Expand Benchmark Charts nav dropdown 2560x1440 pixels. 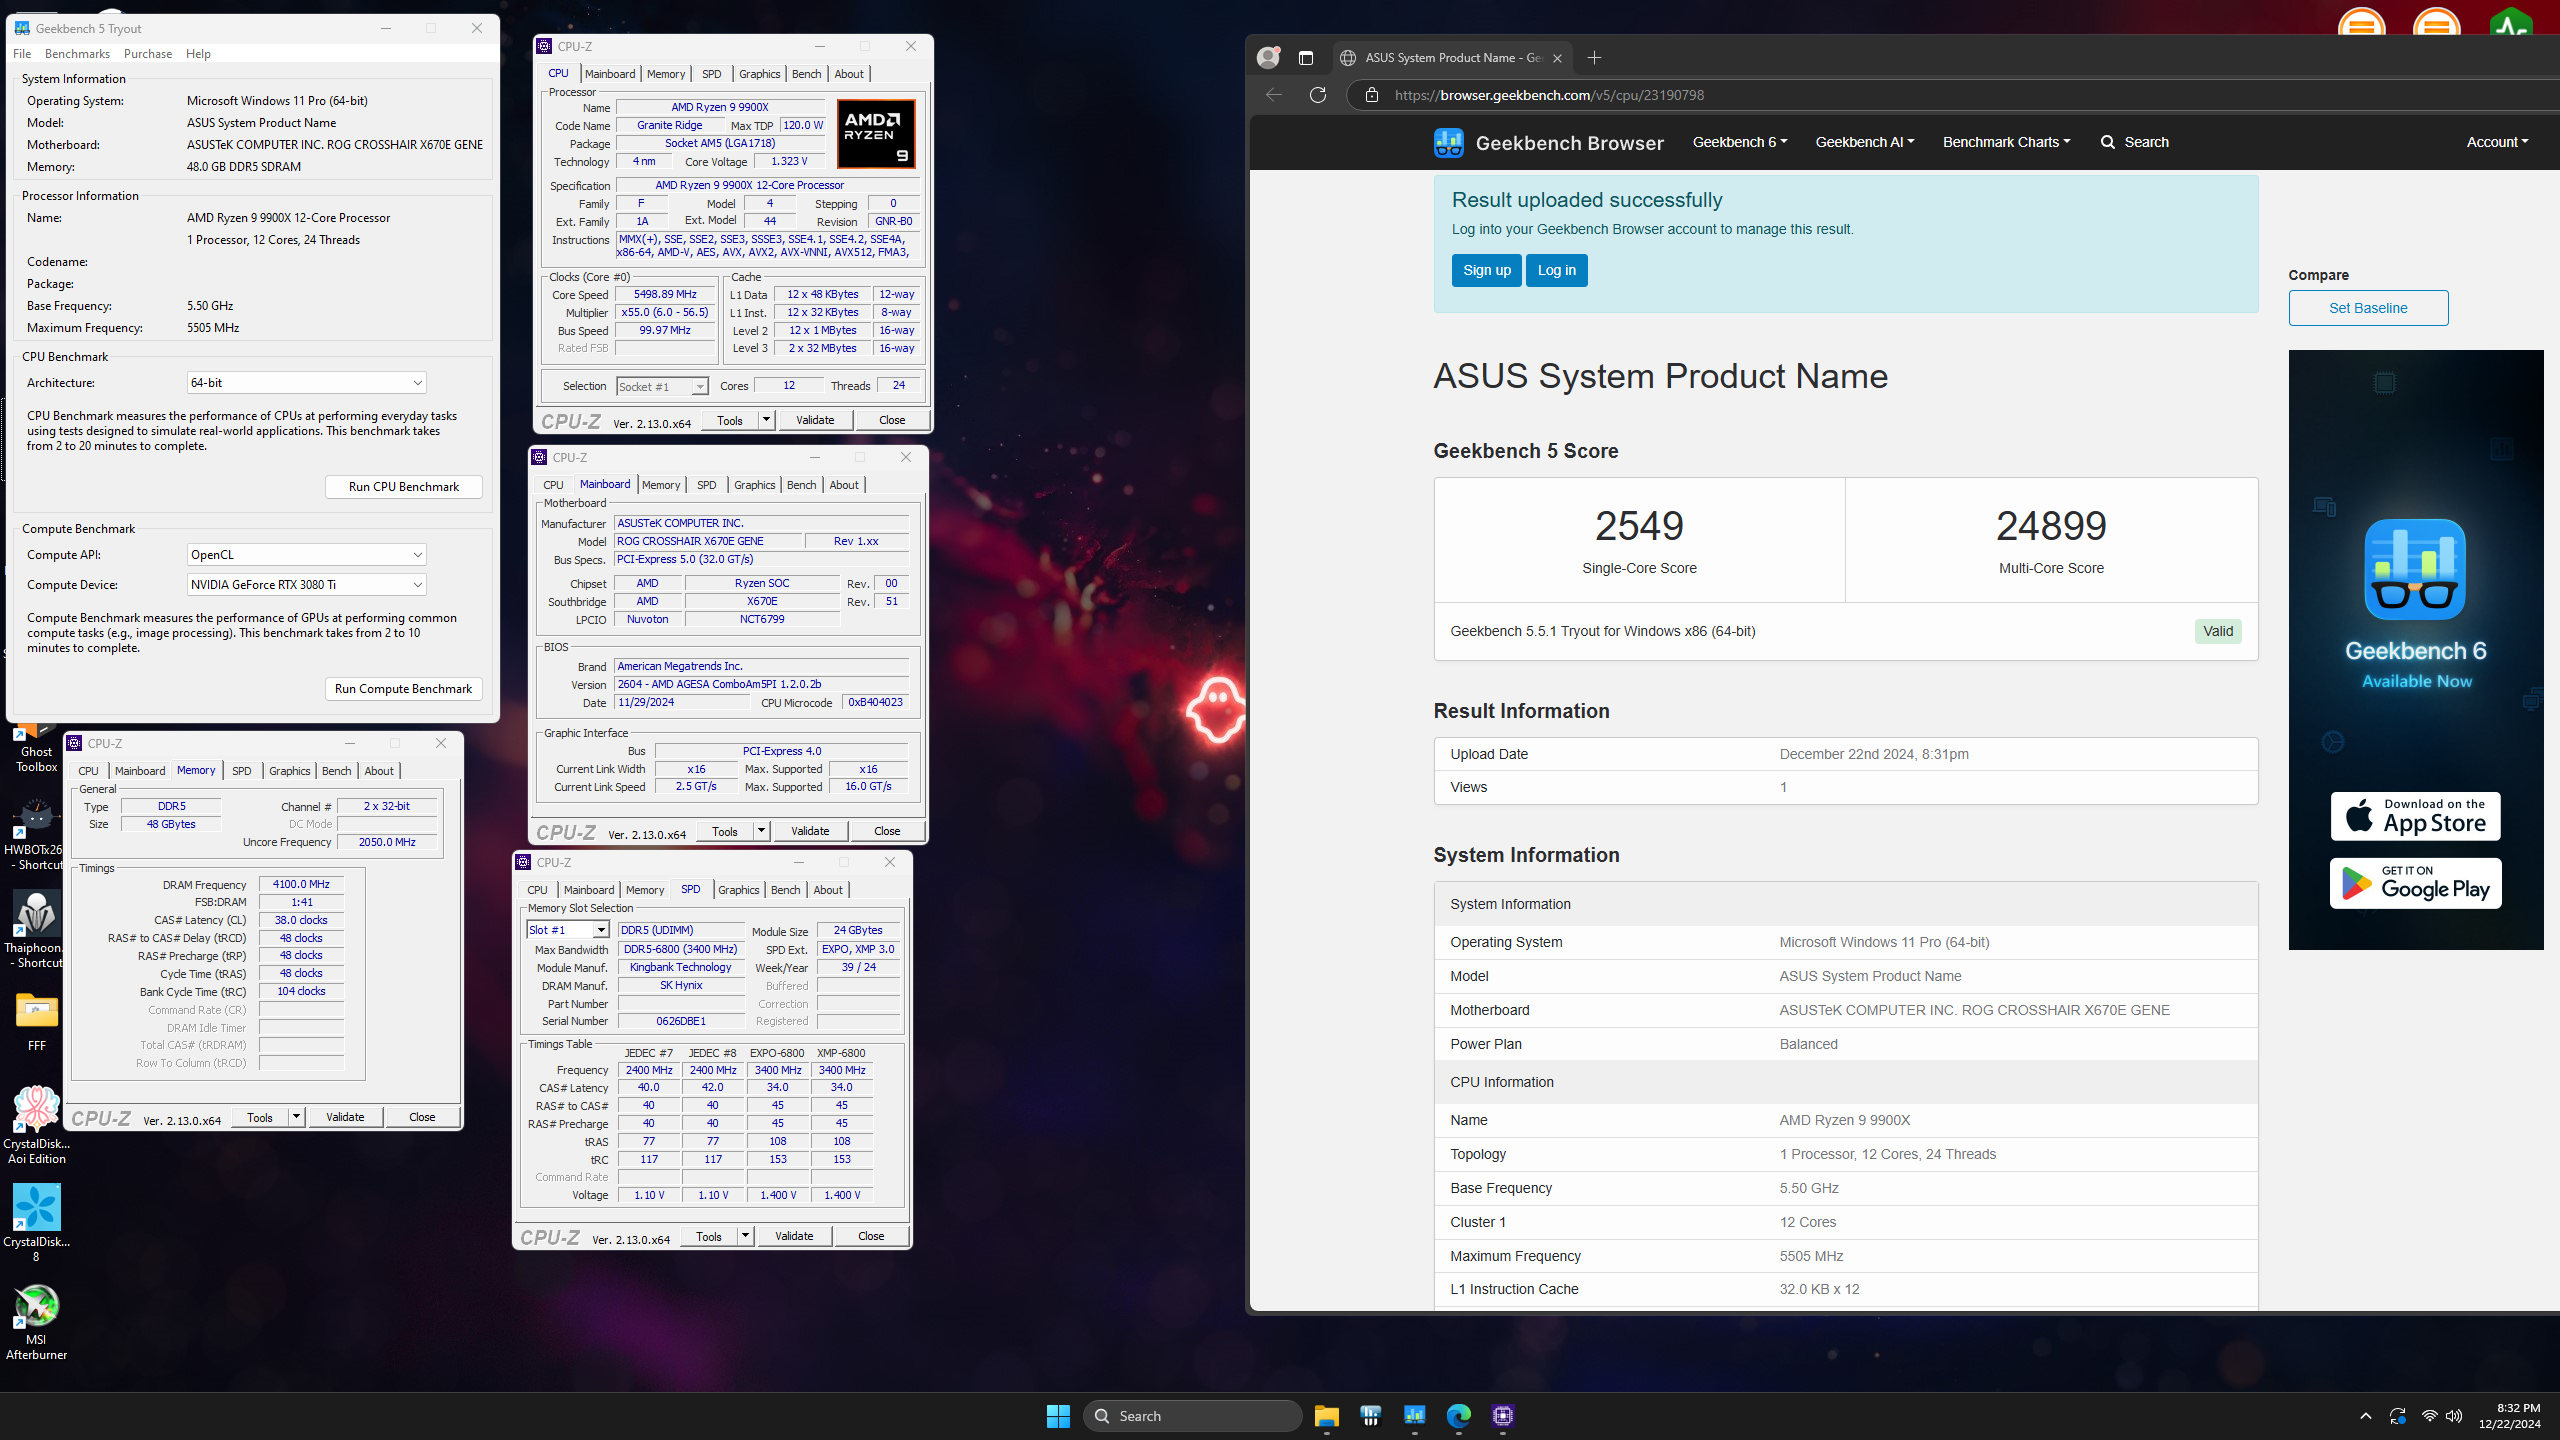[x=2006, y=142]
